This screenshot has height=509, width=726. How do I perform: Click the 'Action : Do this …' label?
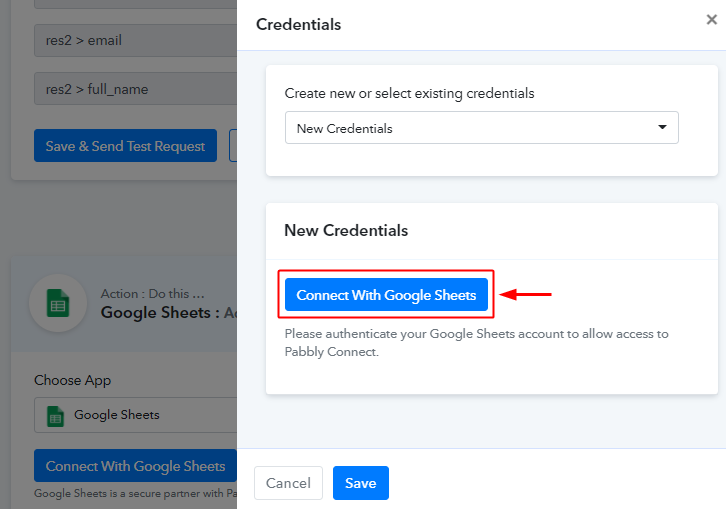point(153,294)
